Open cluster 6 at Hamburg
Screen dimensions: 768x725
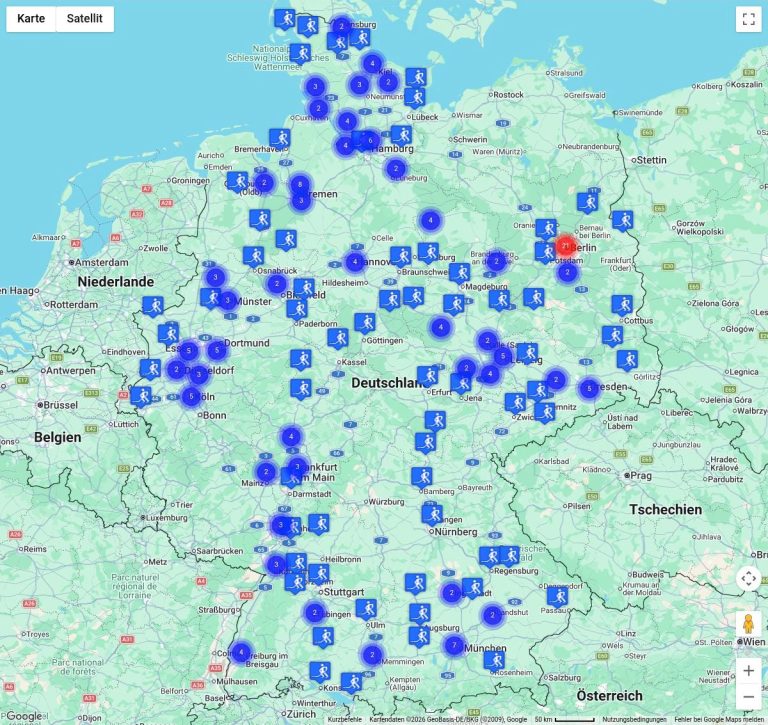click(x=370, y=141)
